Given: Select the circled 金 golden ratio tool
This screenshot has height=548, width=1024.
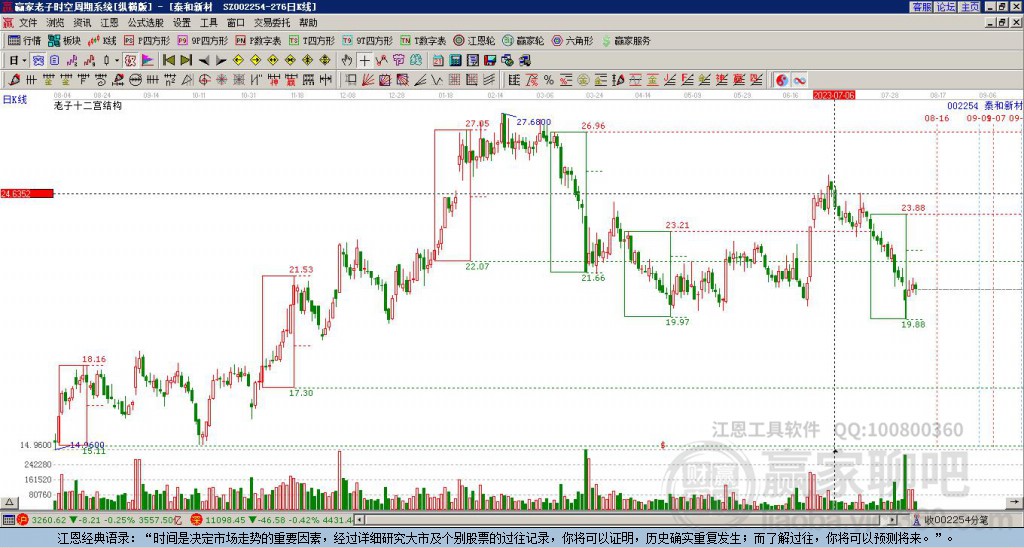Looking at the screenshot, I should [x=583, y=80].
